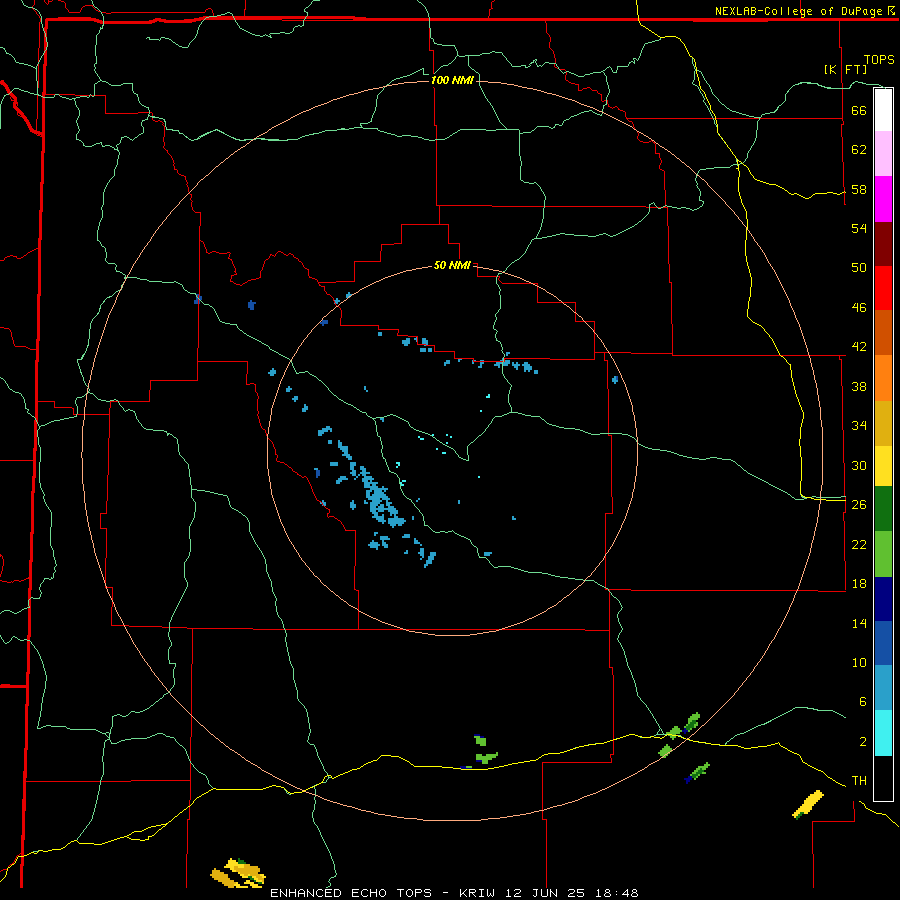Click the 54 value on the scale
900x900 pixels.
(x=859, y=228)
